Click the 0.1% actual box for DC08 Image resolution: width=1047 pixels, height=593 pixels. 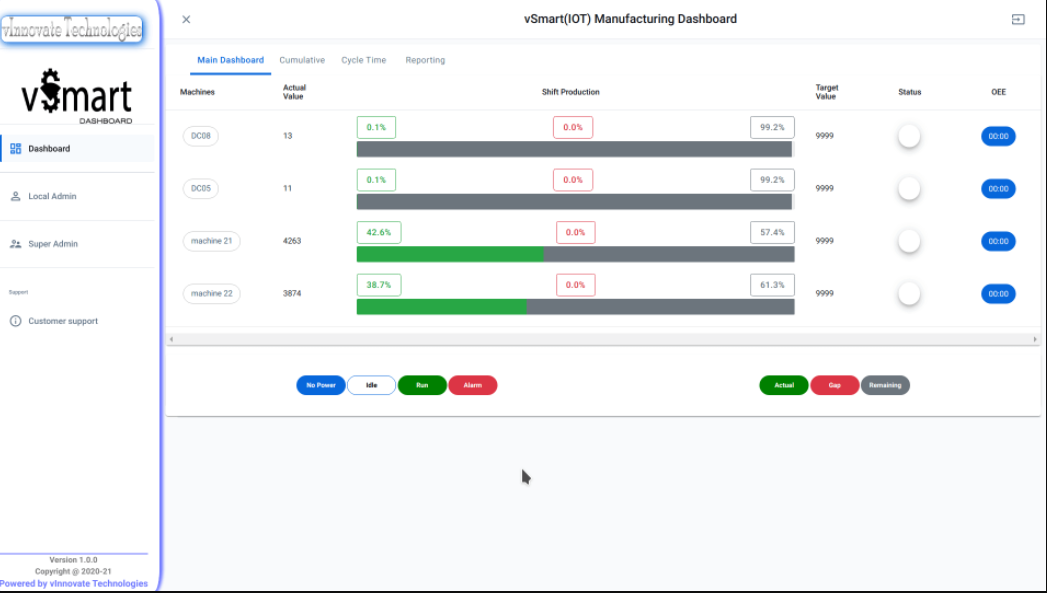pos(376,128)
